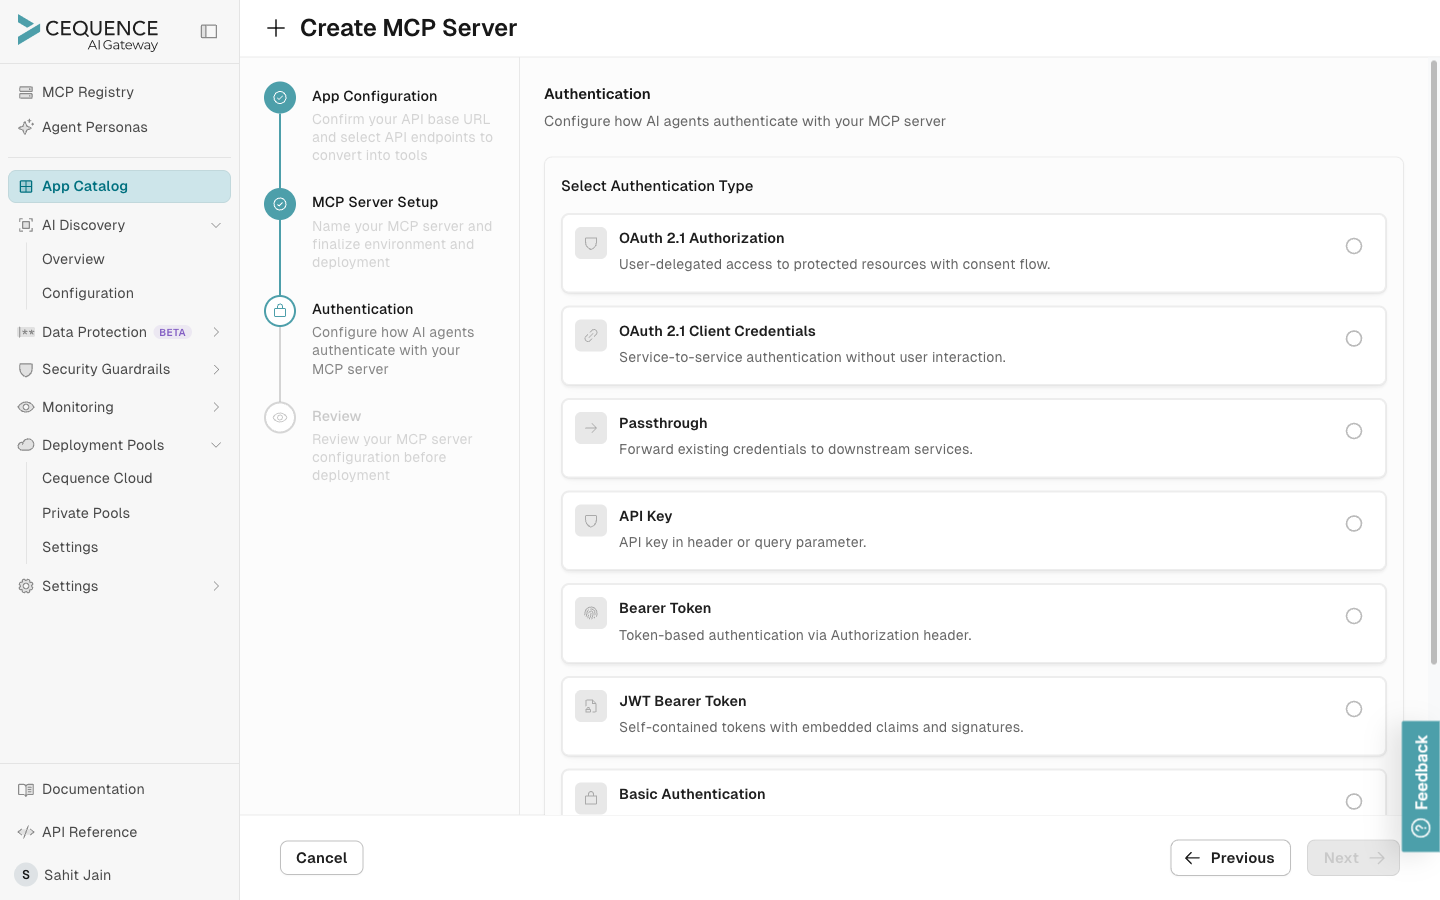Screen dimensions: 1440x900
Task: Click the vertical scrollbar of authentication list
Action: click(x=1434, y=362)
